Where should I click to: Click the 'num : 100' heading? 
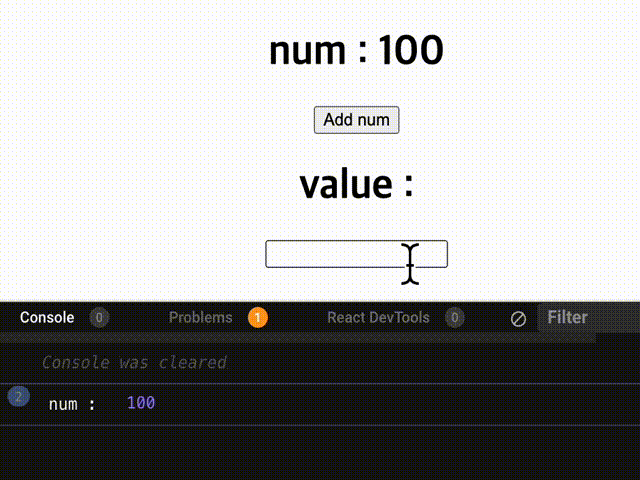pyautogui.click(x=356, y=50)
